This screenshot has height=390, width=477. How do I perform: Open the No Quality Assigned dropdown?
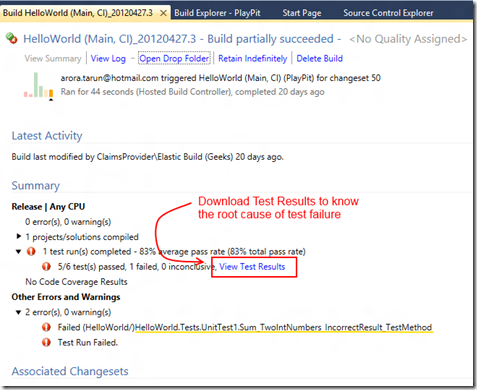coord(408,39)
